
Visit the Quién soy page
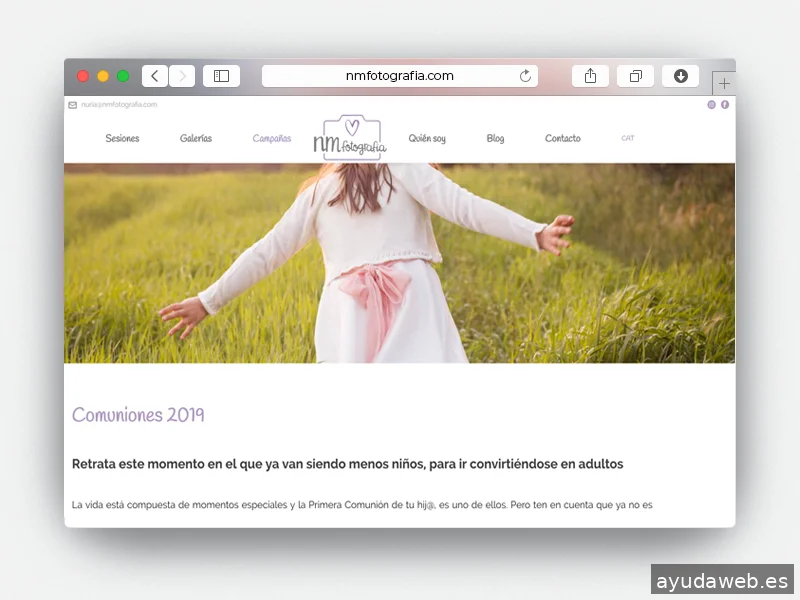(x=427, y=138)
